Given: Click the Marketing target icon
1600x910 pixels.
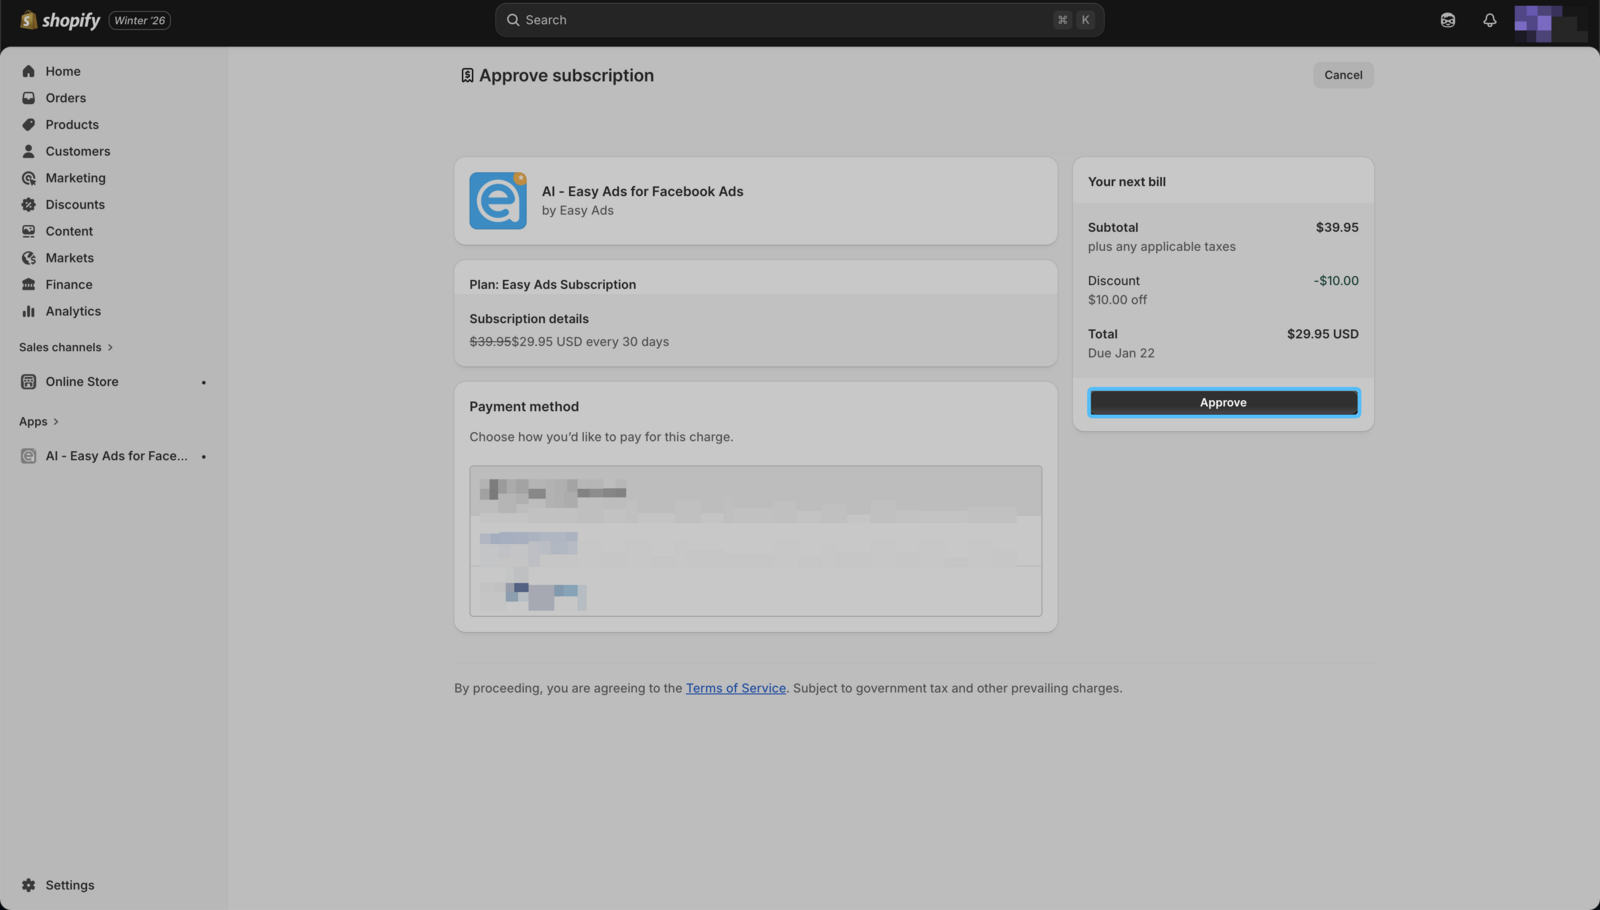Looking at the screenshot, I should point(28,178).
